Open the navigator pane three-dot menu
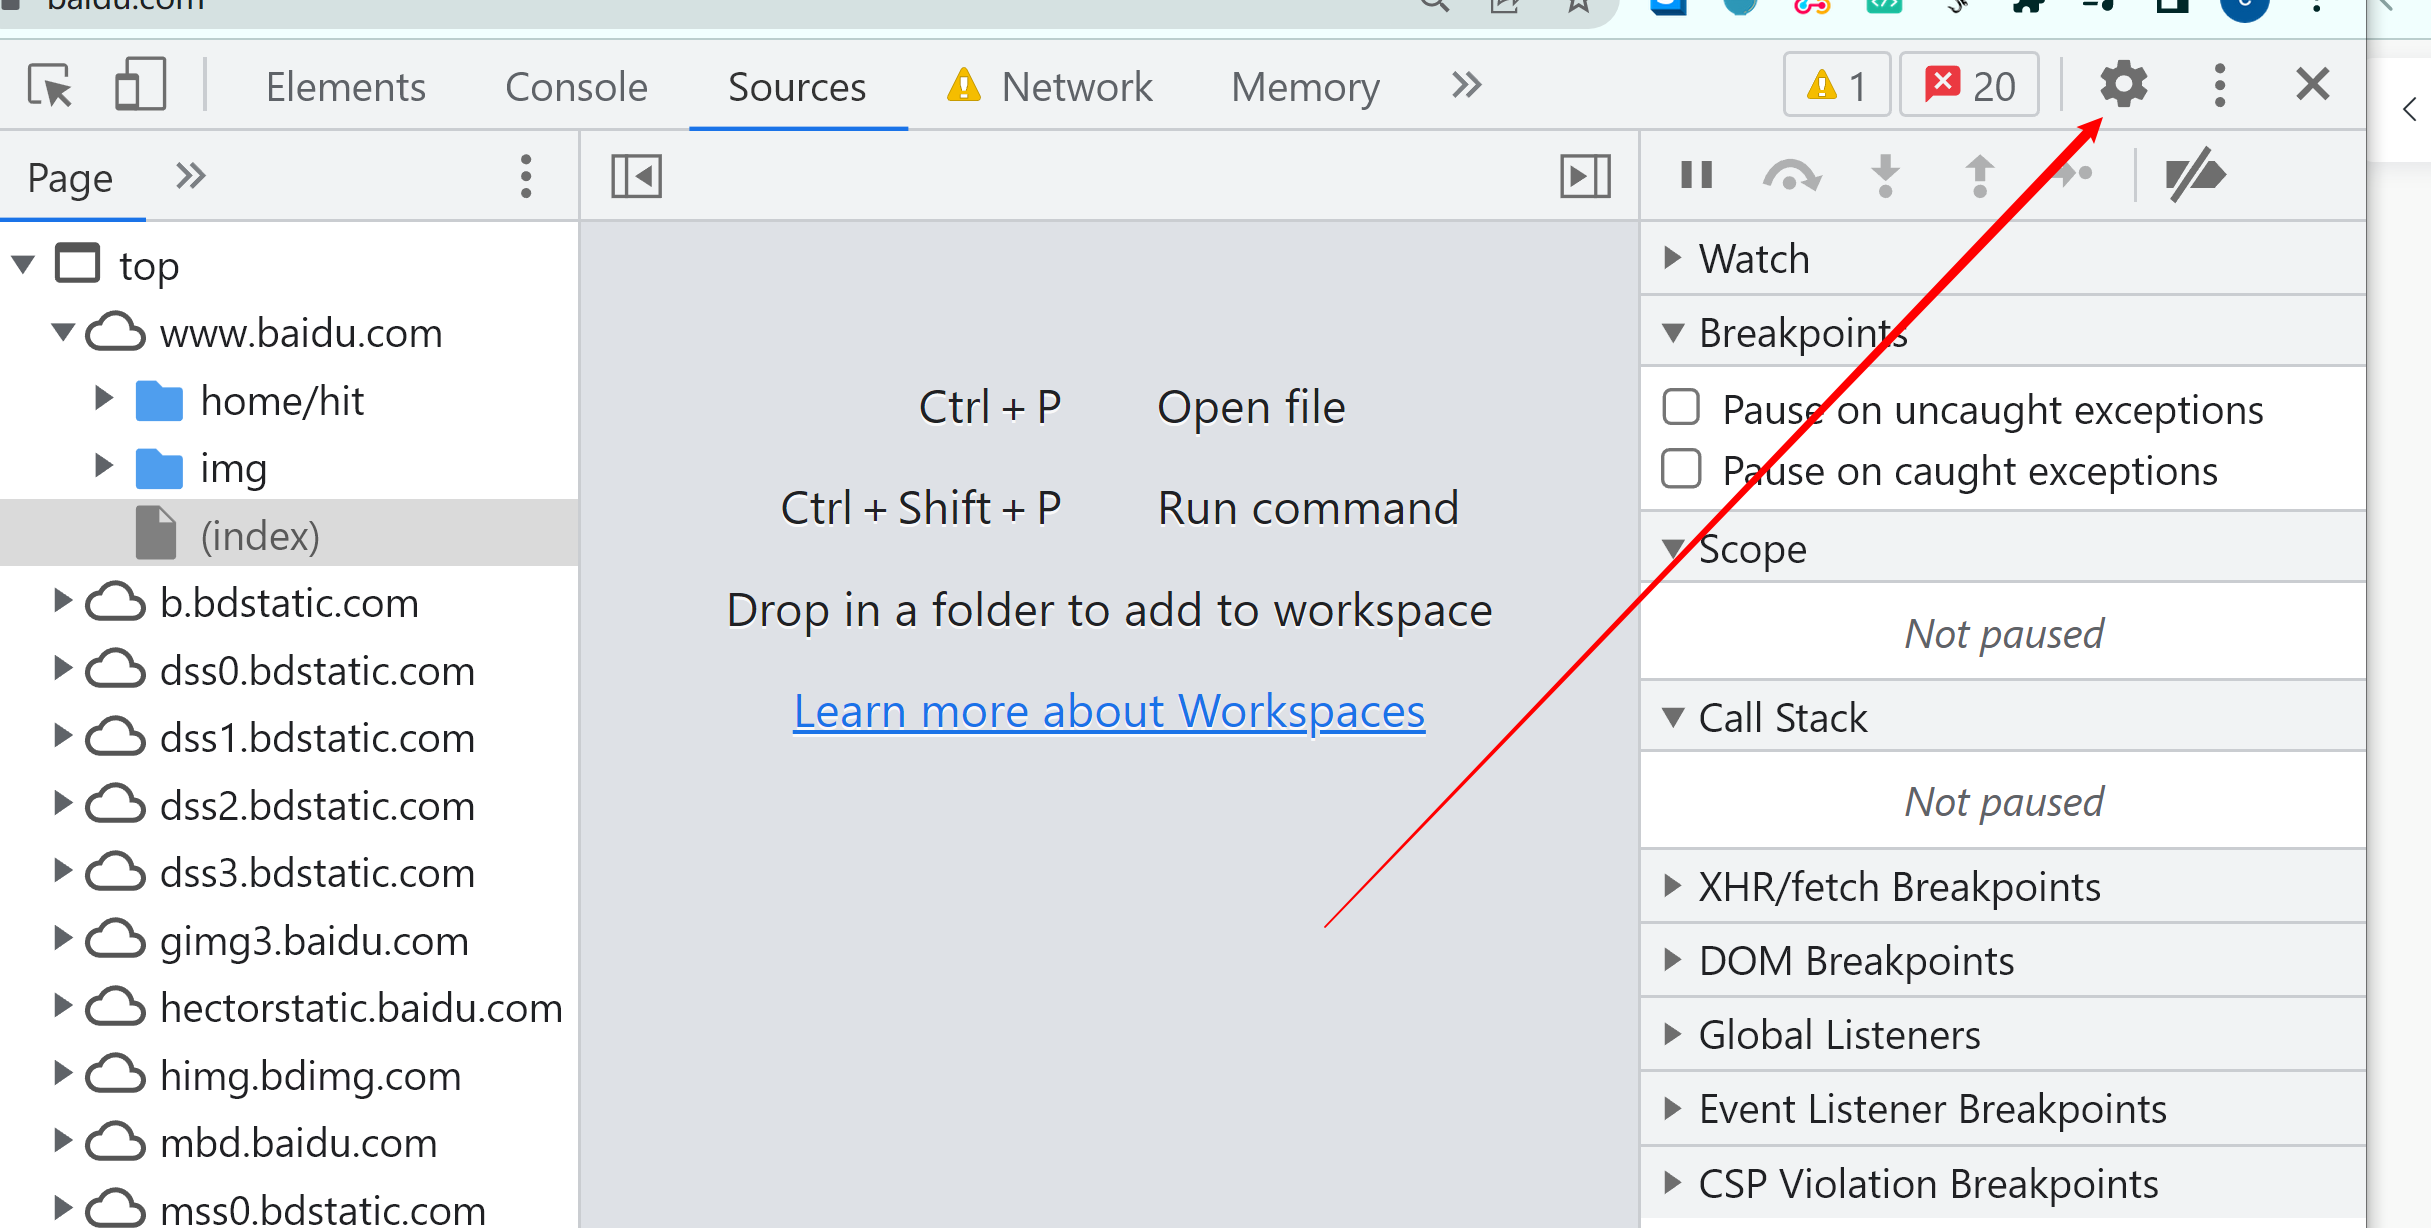Image resolution: width=2431 pixels, height=1228 pixels. coord(526,177)
